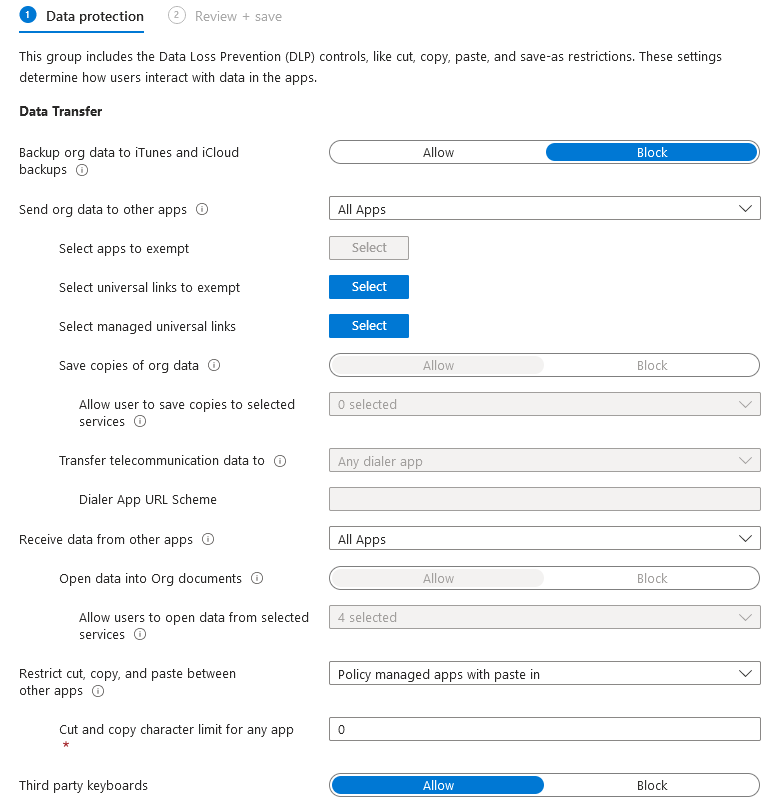View info for open data from selected services

pos(140,635)
